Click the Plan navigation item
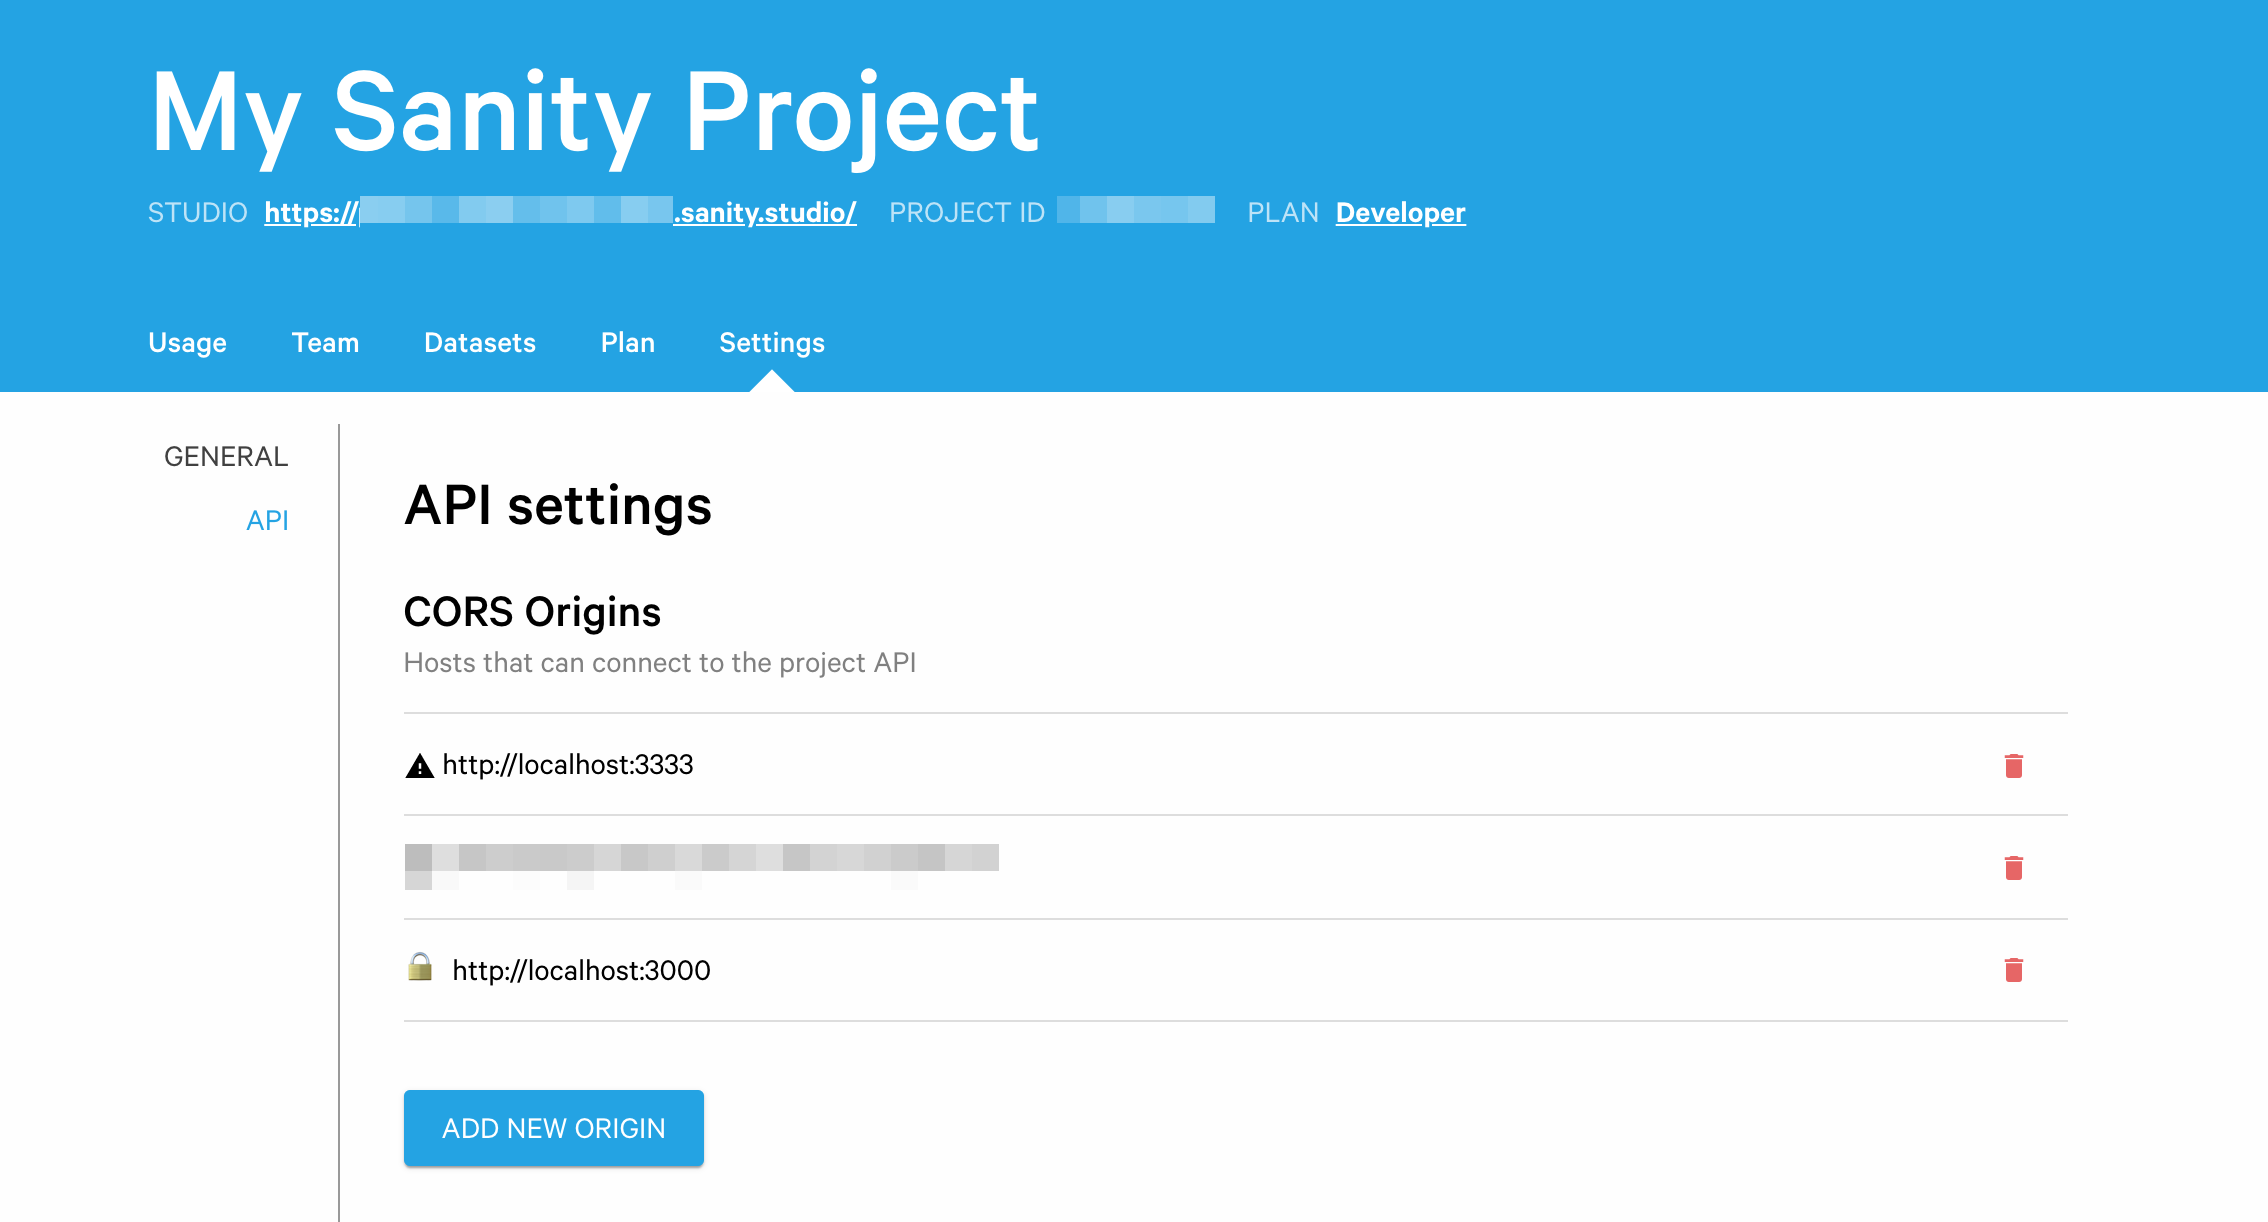Screen dimensions: 2268x1222 click(x=626, y=343)
